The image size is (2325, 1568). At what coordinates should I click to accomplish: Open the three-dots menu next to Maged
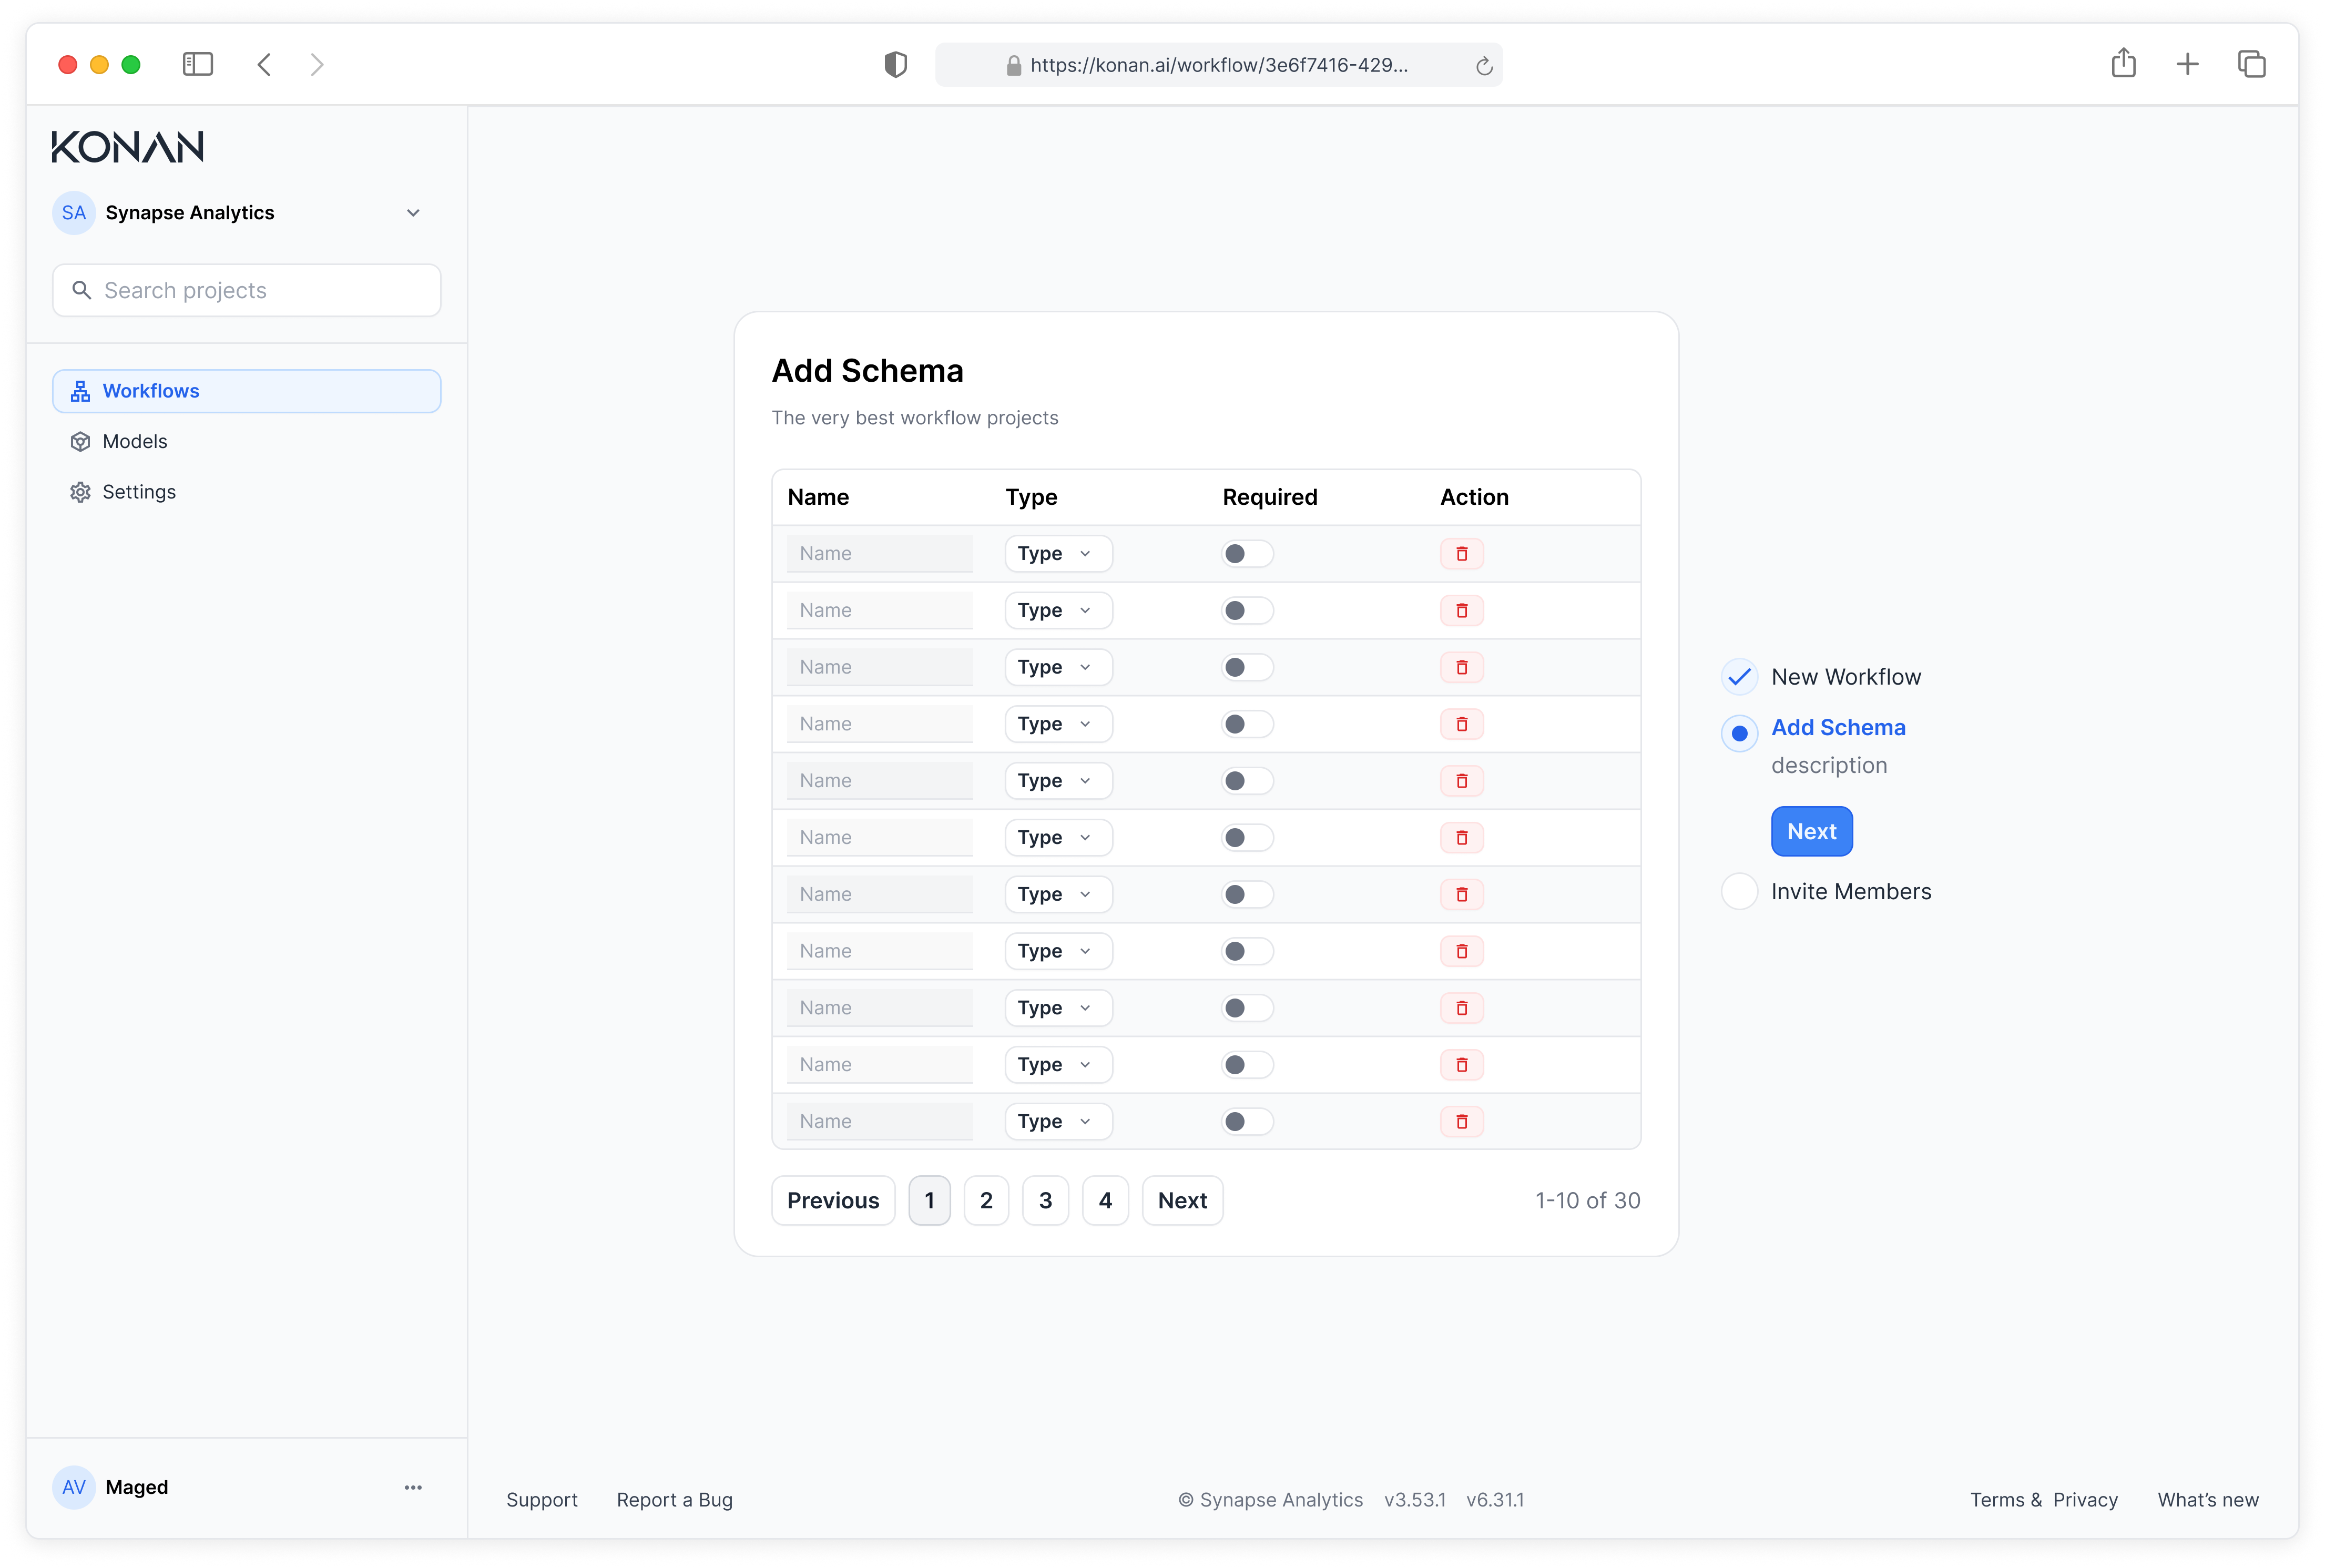(413, 1487)
